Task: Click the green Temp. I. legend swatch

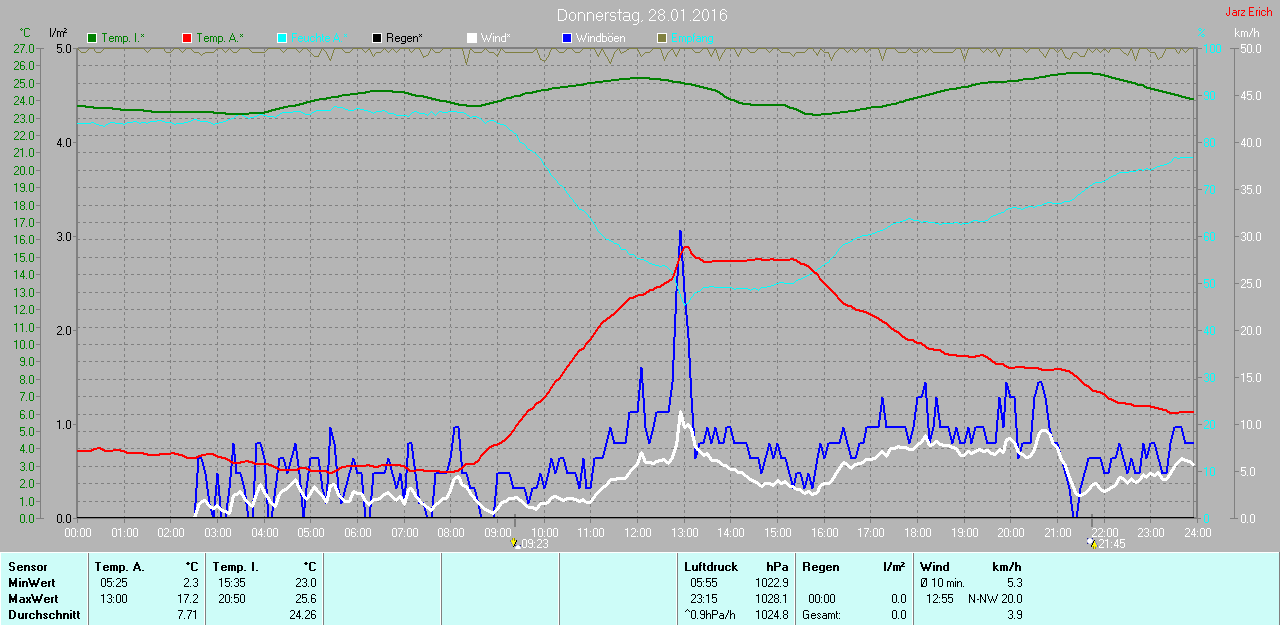Action: click(93, 38)
